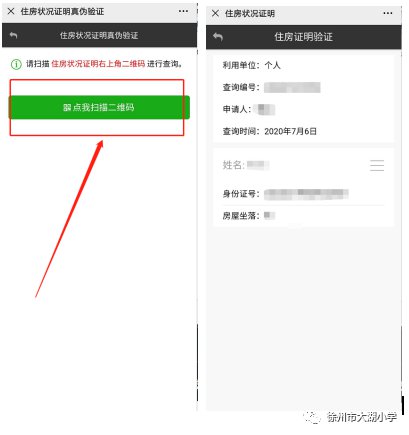Screen dimensions: 409x435
Task: Close the 住房状况证明真伪验证 page
Action: 11,11
